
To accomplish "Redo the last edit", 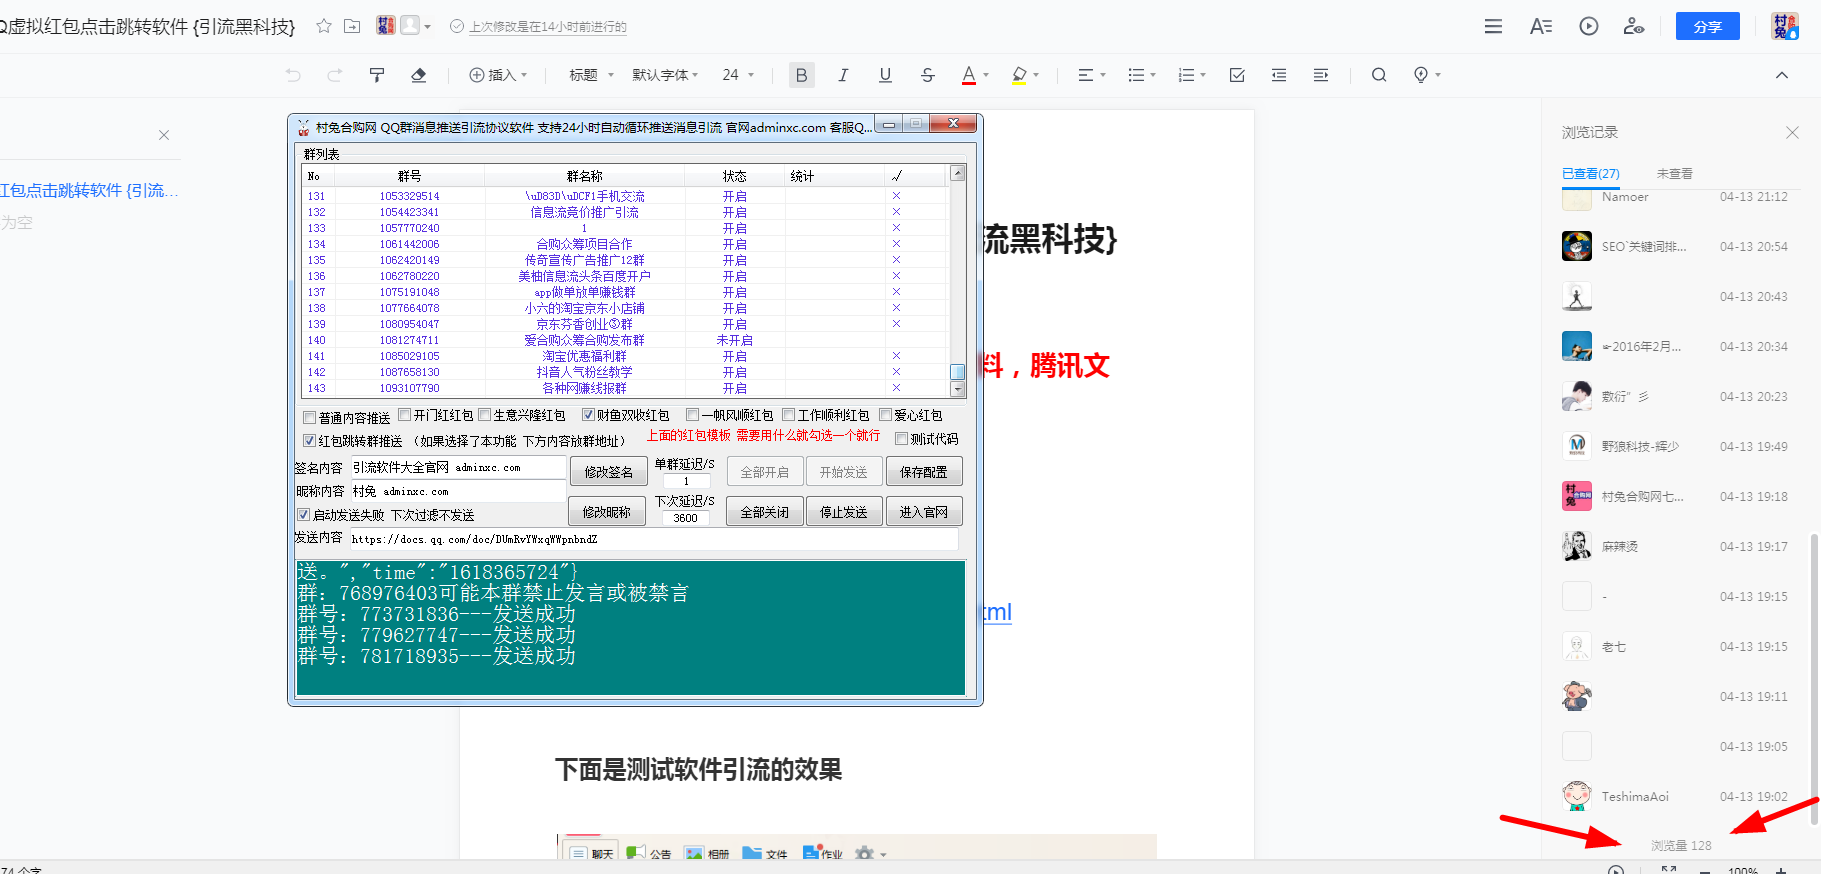I will click(x=335, y=75).
